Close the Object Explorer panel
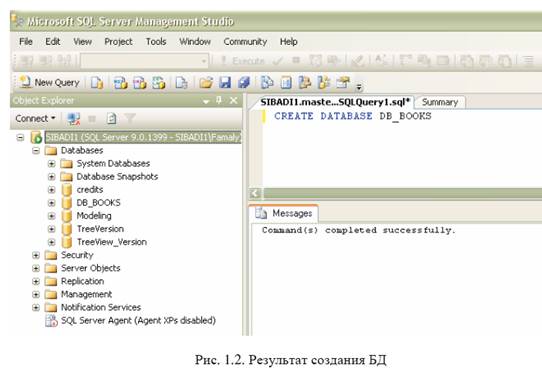 coord(234,100)
